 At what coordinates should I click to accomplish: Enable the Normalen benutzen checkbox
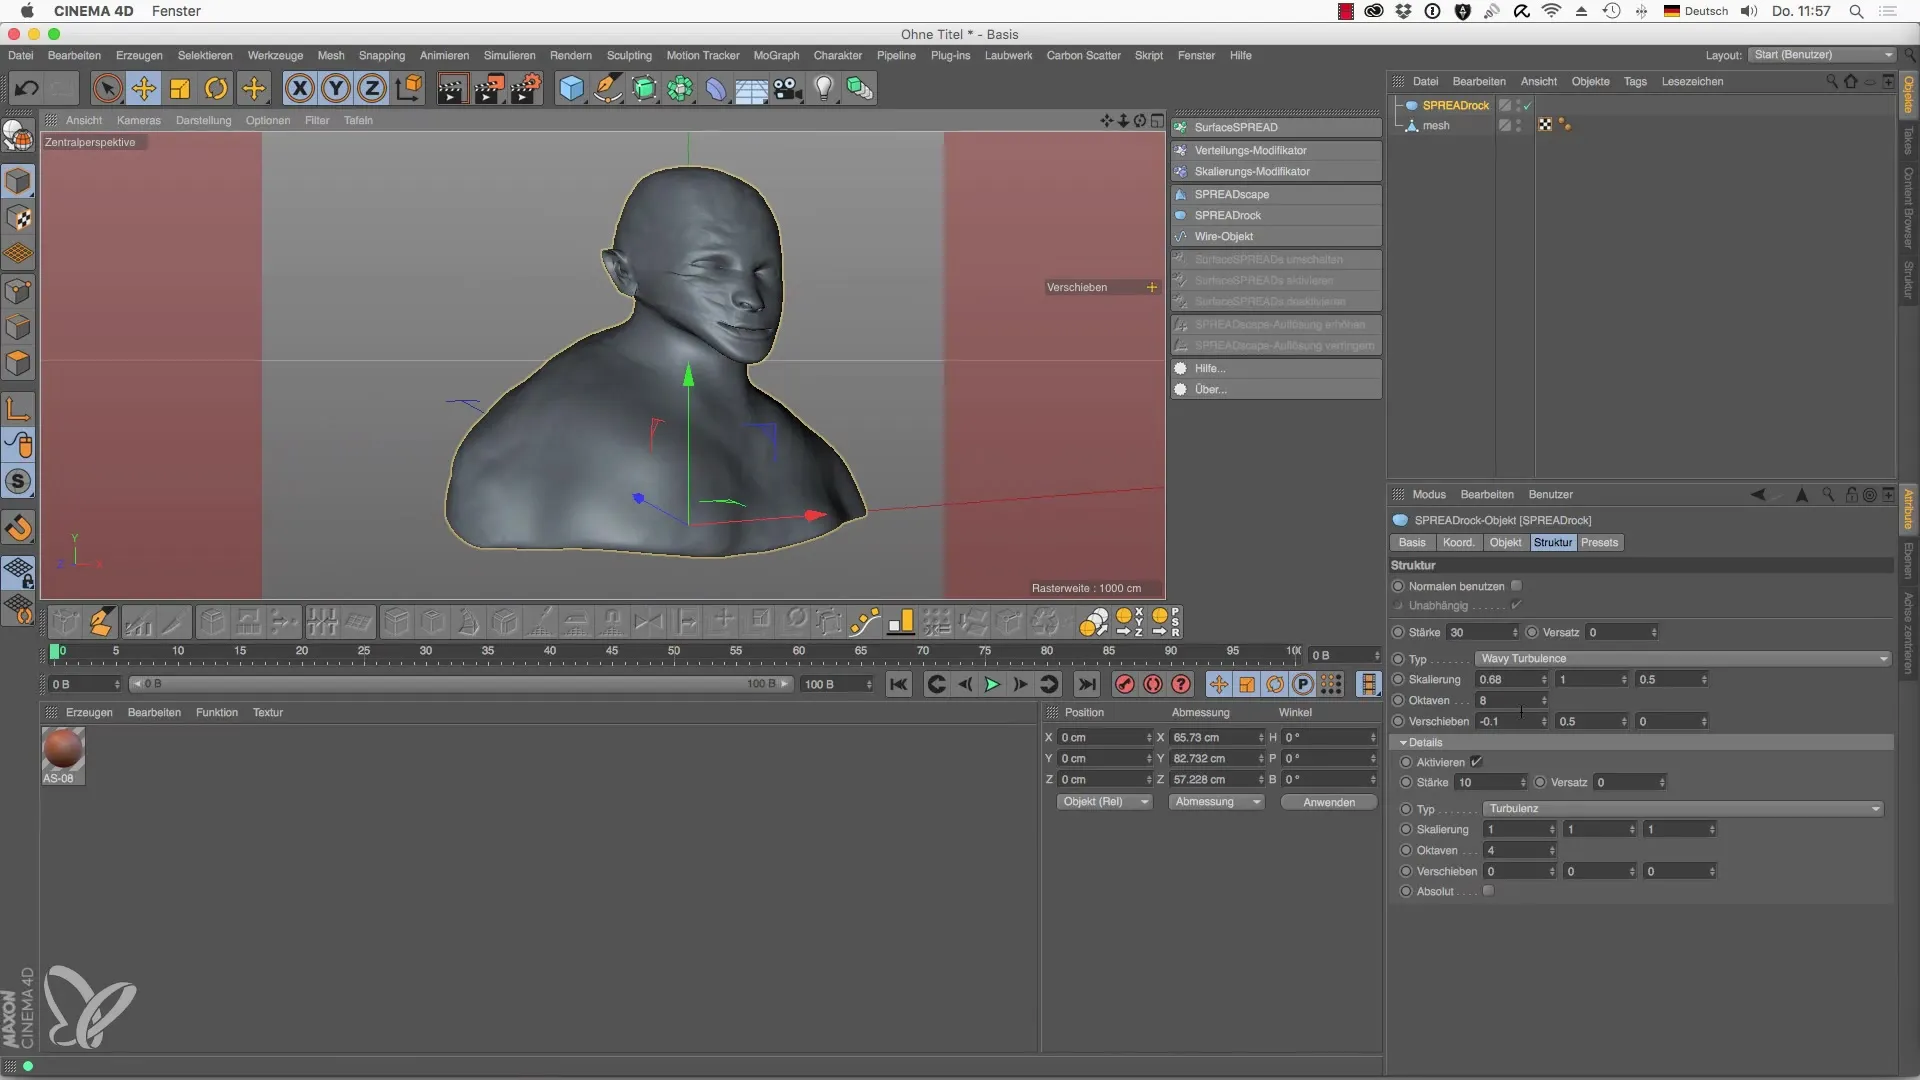pos(1516,586)
